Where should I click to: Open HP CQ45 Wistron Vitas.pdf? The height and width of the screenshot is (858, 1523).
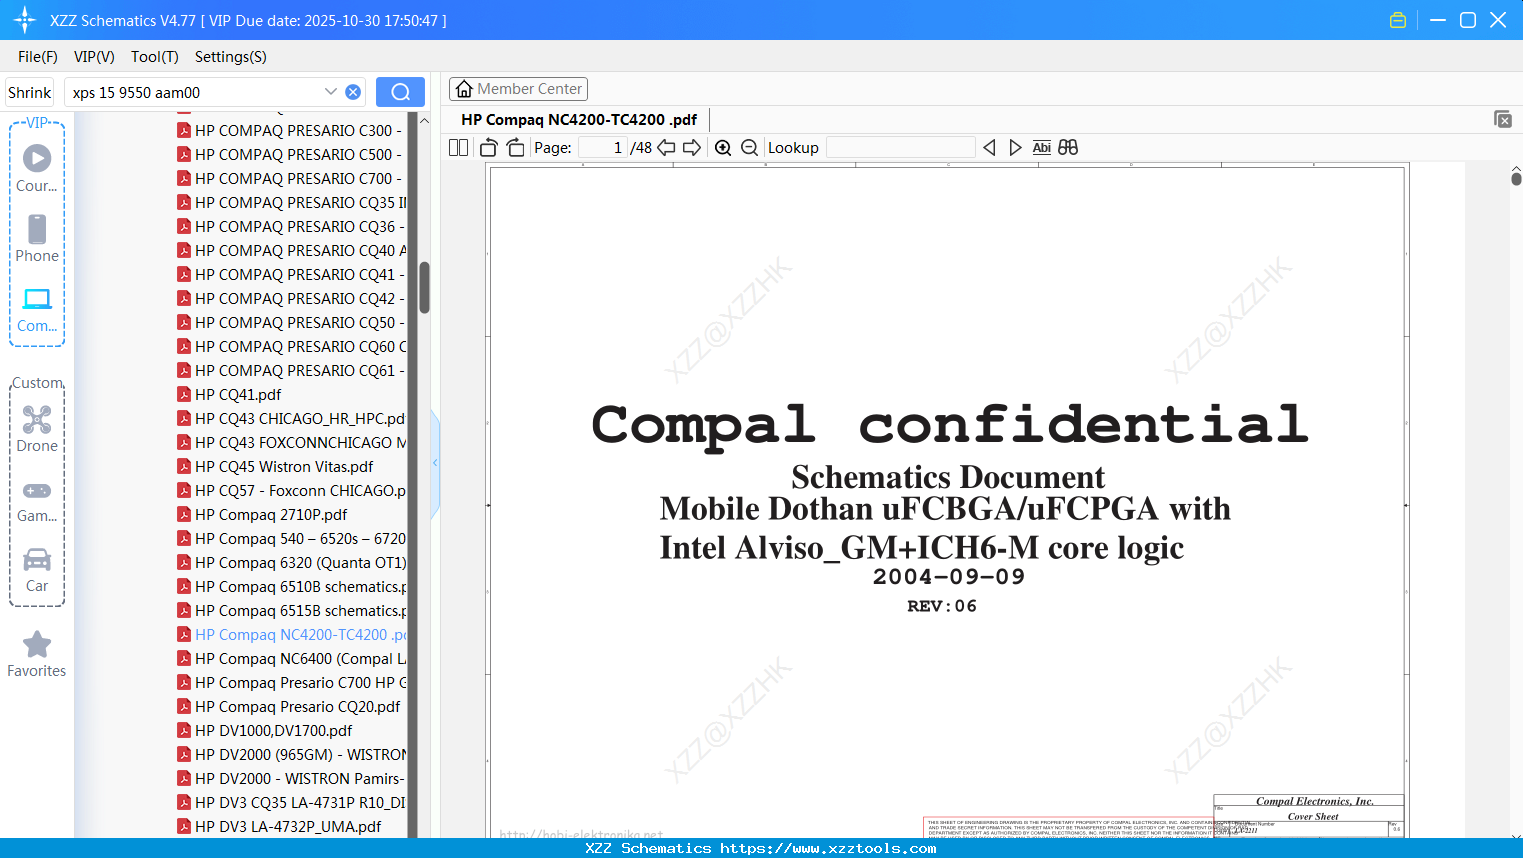[275, 466]
